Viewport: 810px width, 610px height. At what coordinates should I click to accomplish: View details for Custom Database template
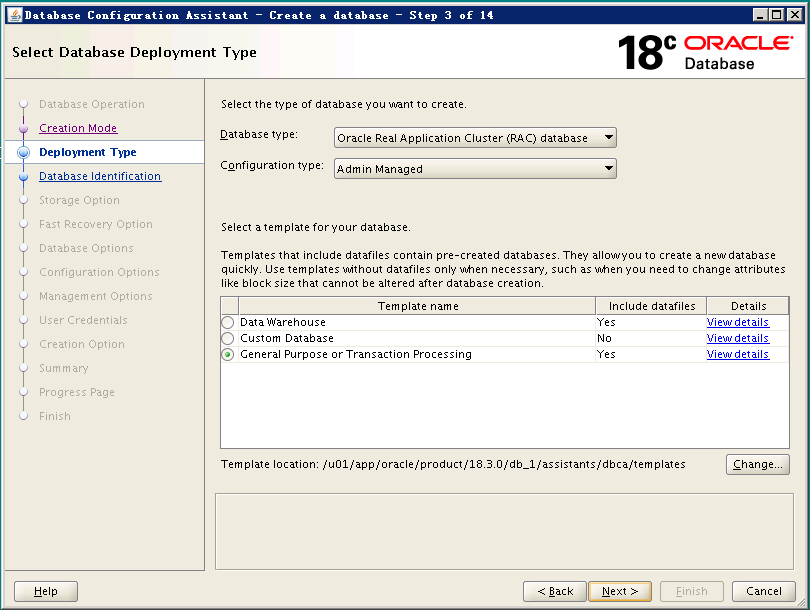click(x=738, y=338)
